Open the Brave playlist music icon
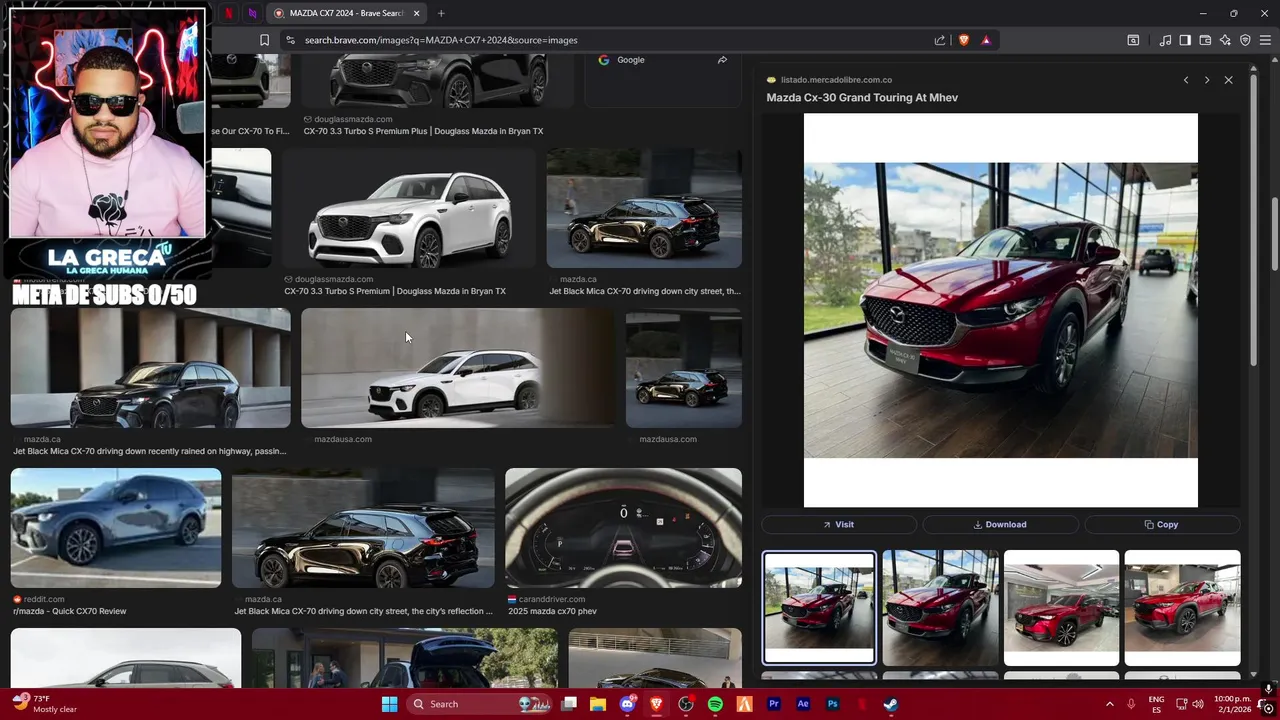The height and width of the screenshot is (720, 1280). click(x=1165, y=40)
